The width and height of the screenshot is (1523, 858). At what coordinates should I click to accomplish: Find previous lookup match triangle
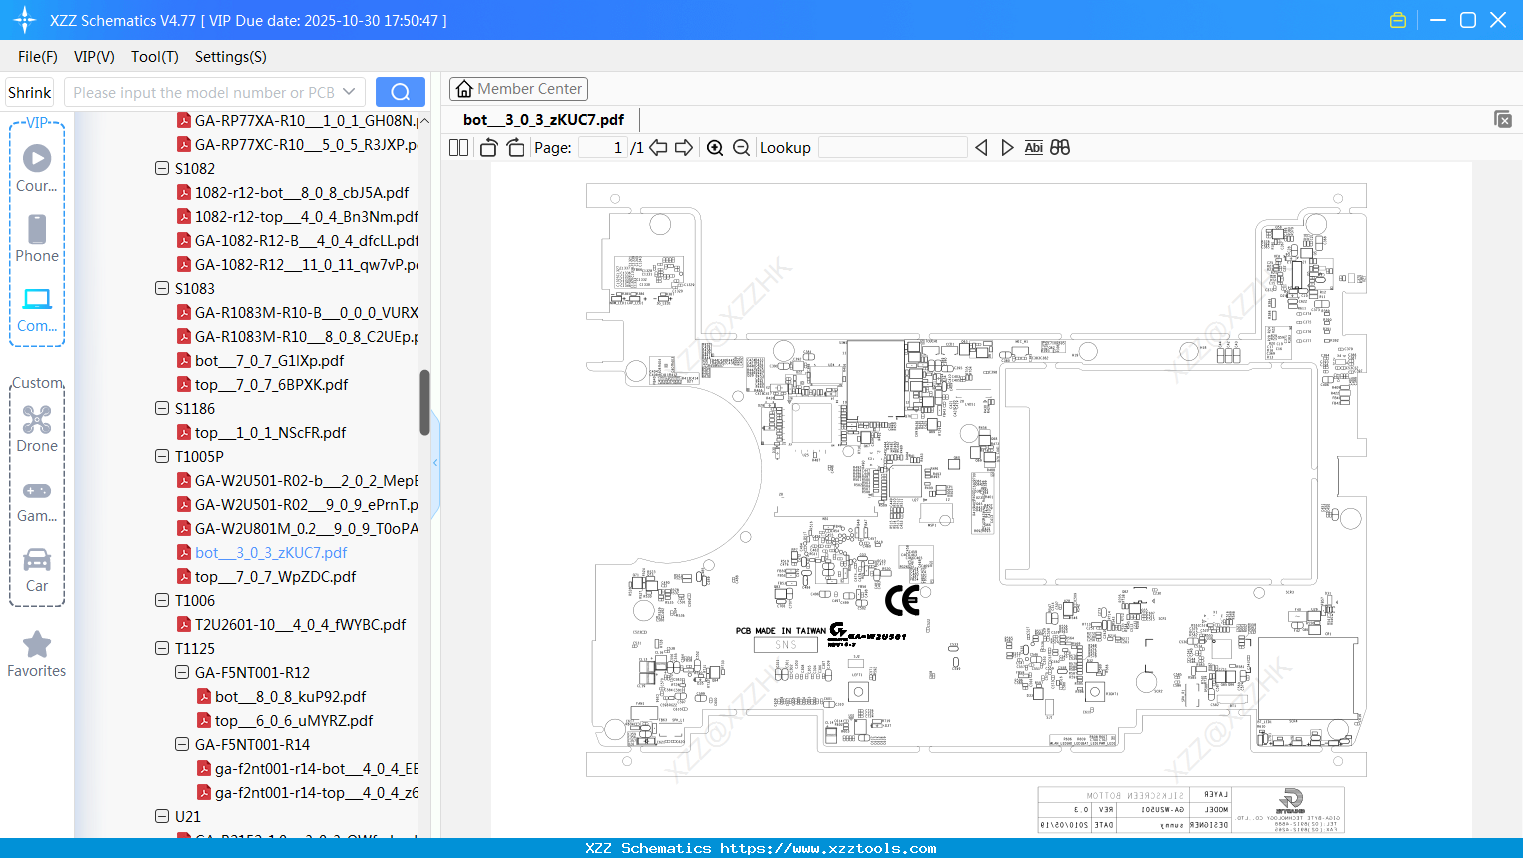981,148
